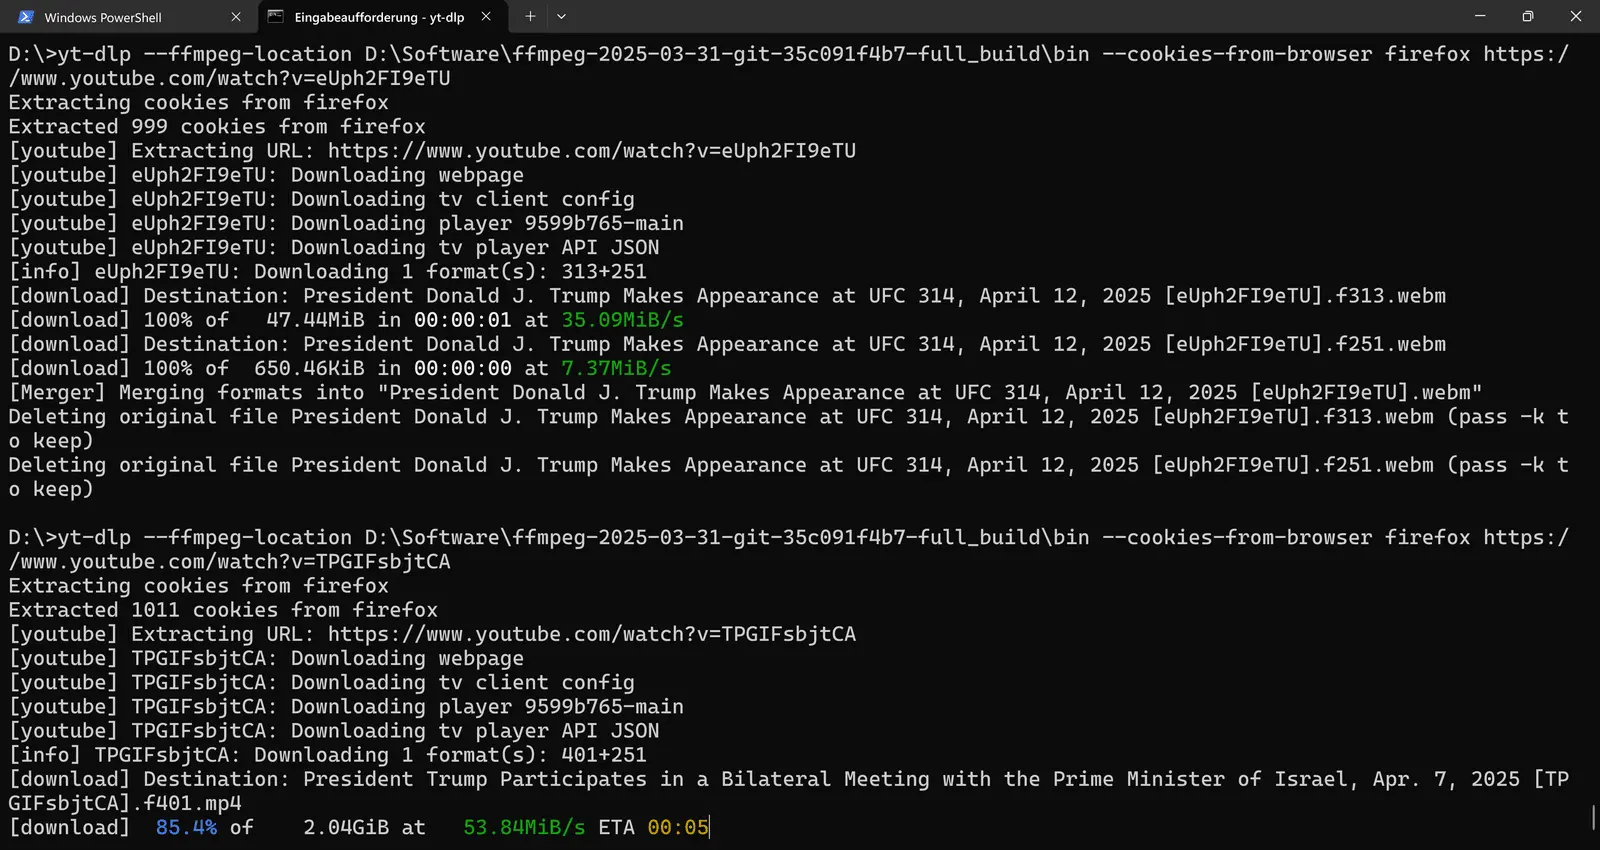Click the yellow ETA 00:05 value
The height and width of the screenshot is (850, 1600).
coord(678,828)
